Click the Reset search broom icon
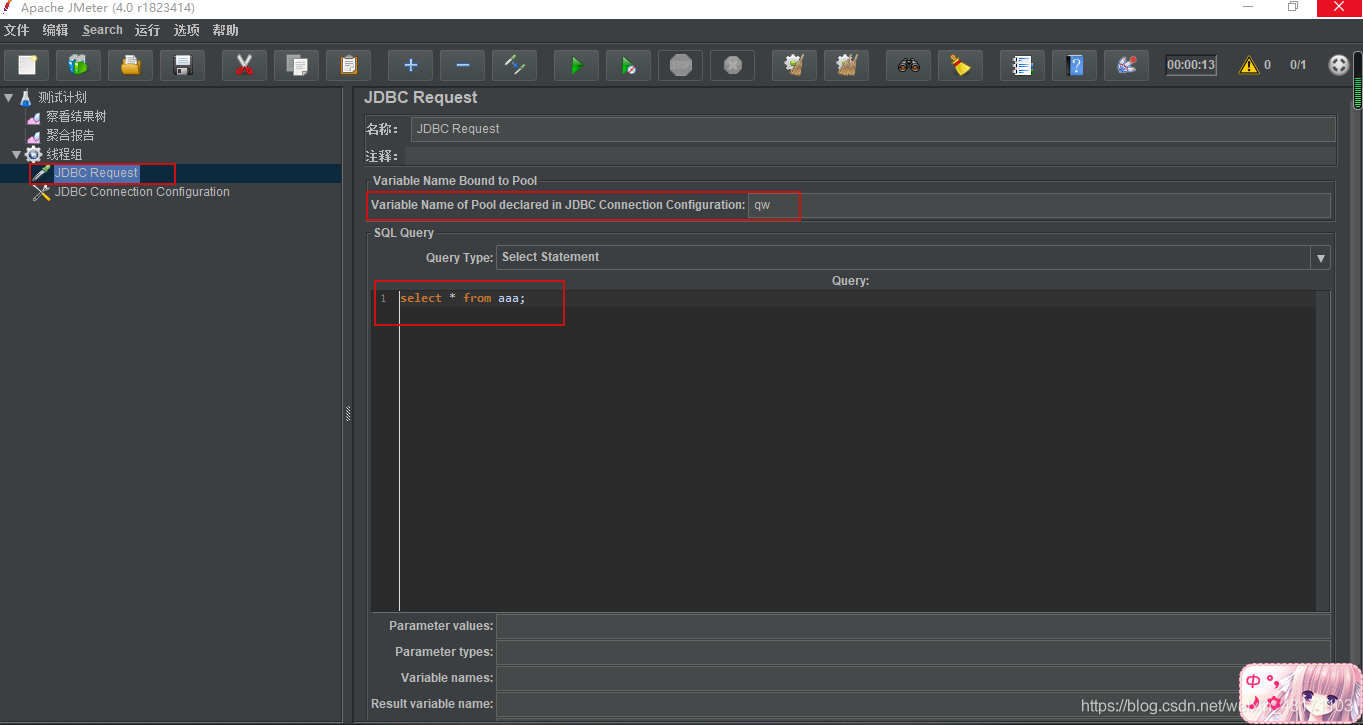The height and width of the screenshot is (725, 1363). tap(960, 65)
